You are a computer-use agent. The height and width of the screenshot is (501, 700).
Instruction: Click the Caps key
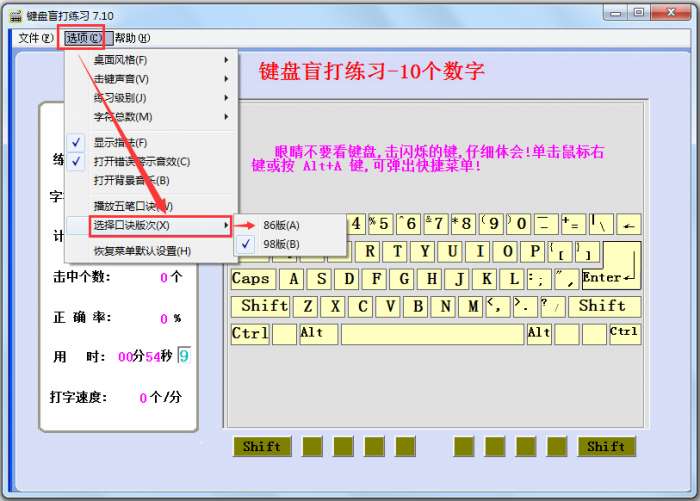253,279
